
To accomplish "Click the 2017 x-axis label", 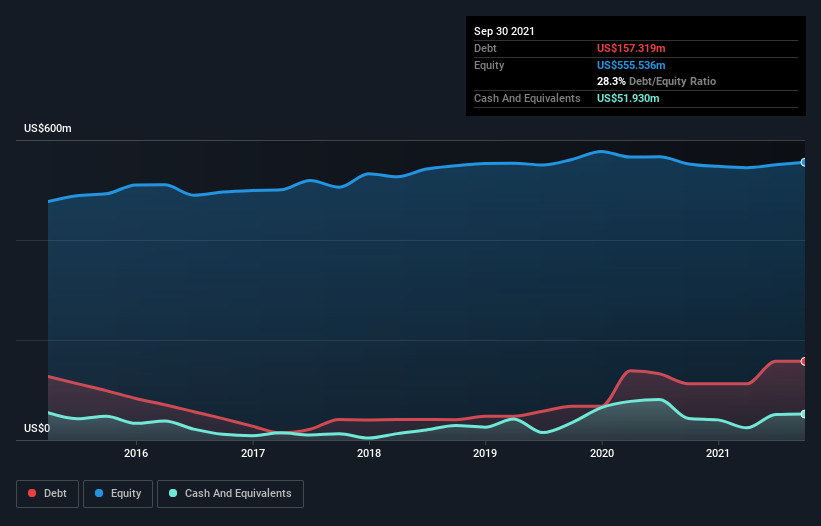I will tap(252, 453).
